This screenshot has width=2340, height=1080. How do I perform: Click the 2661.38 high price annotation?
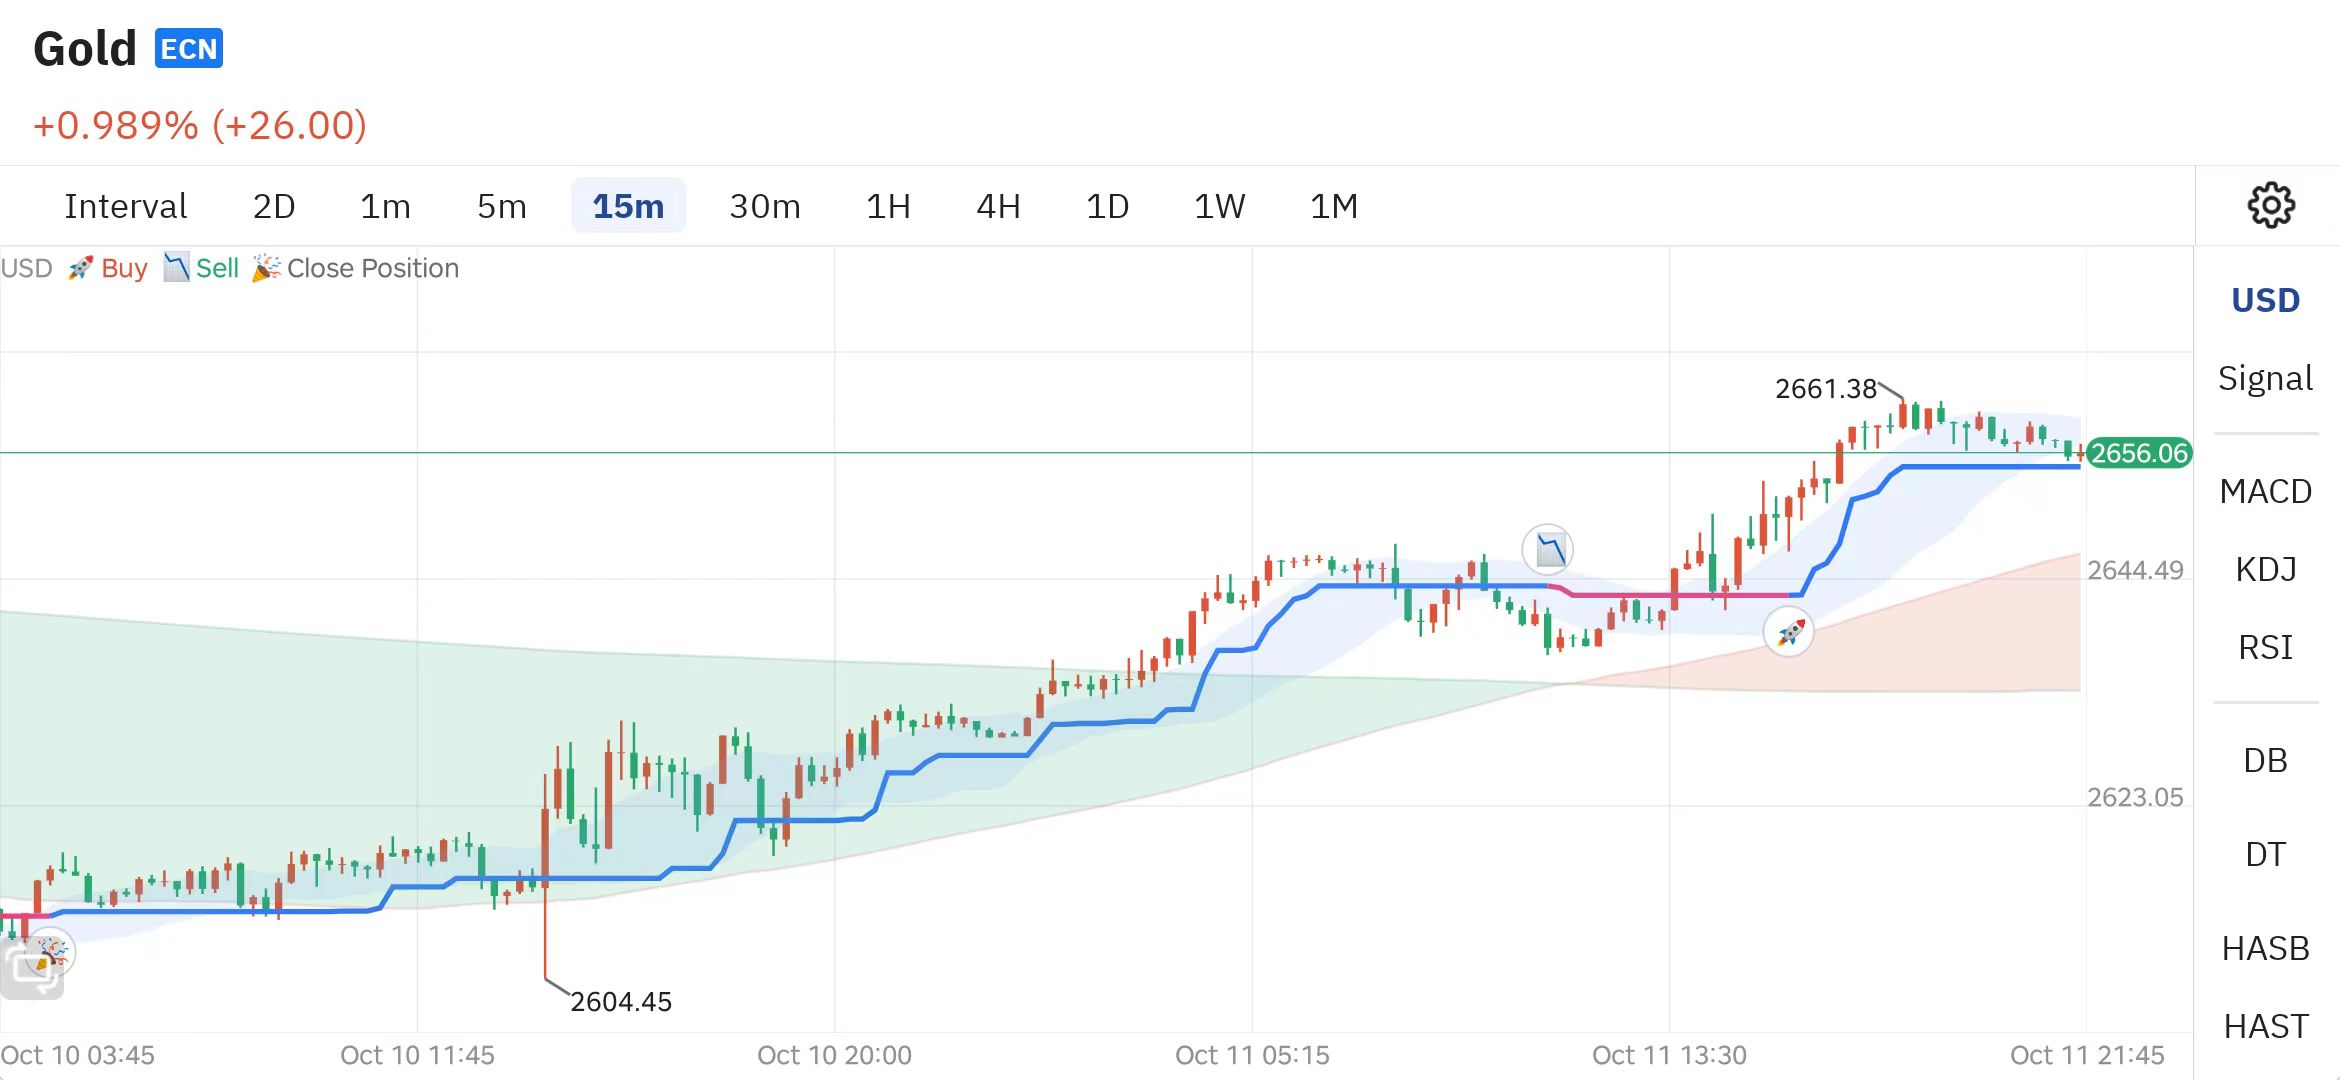click(x=1825, y=388)
